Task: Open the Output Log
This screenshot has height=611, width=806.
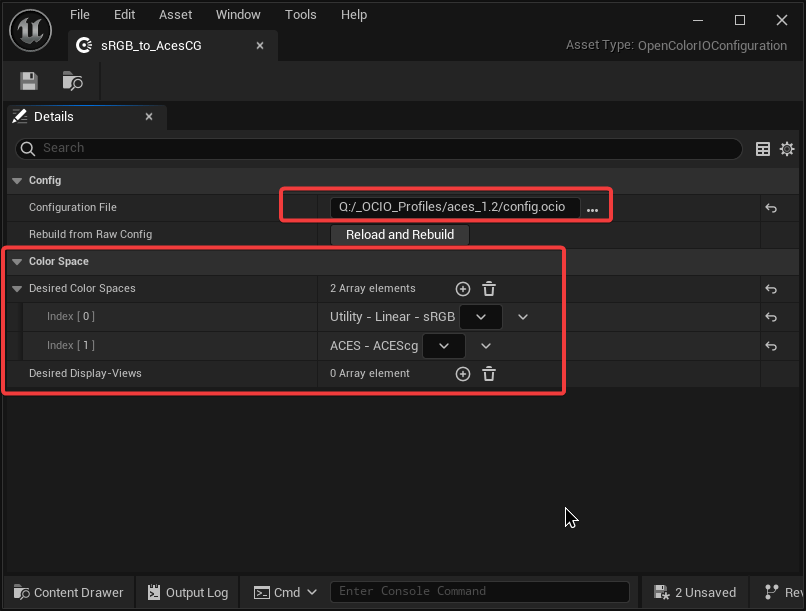Action: click(188, 593)
